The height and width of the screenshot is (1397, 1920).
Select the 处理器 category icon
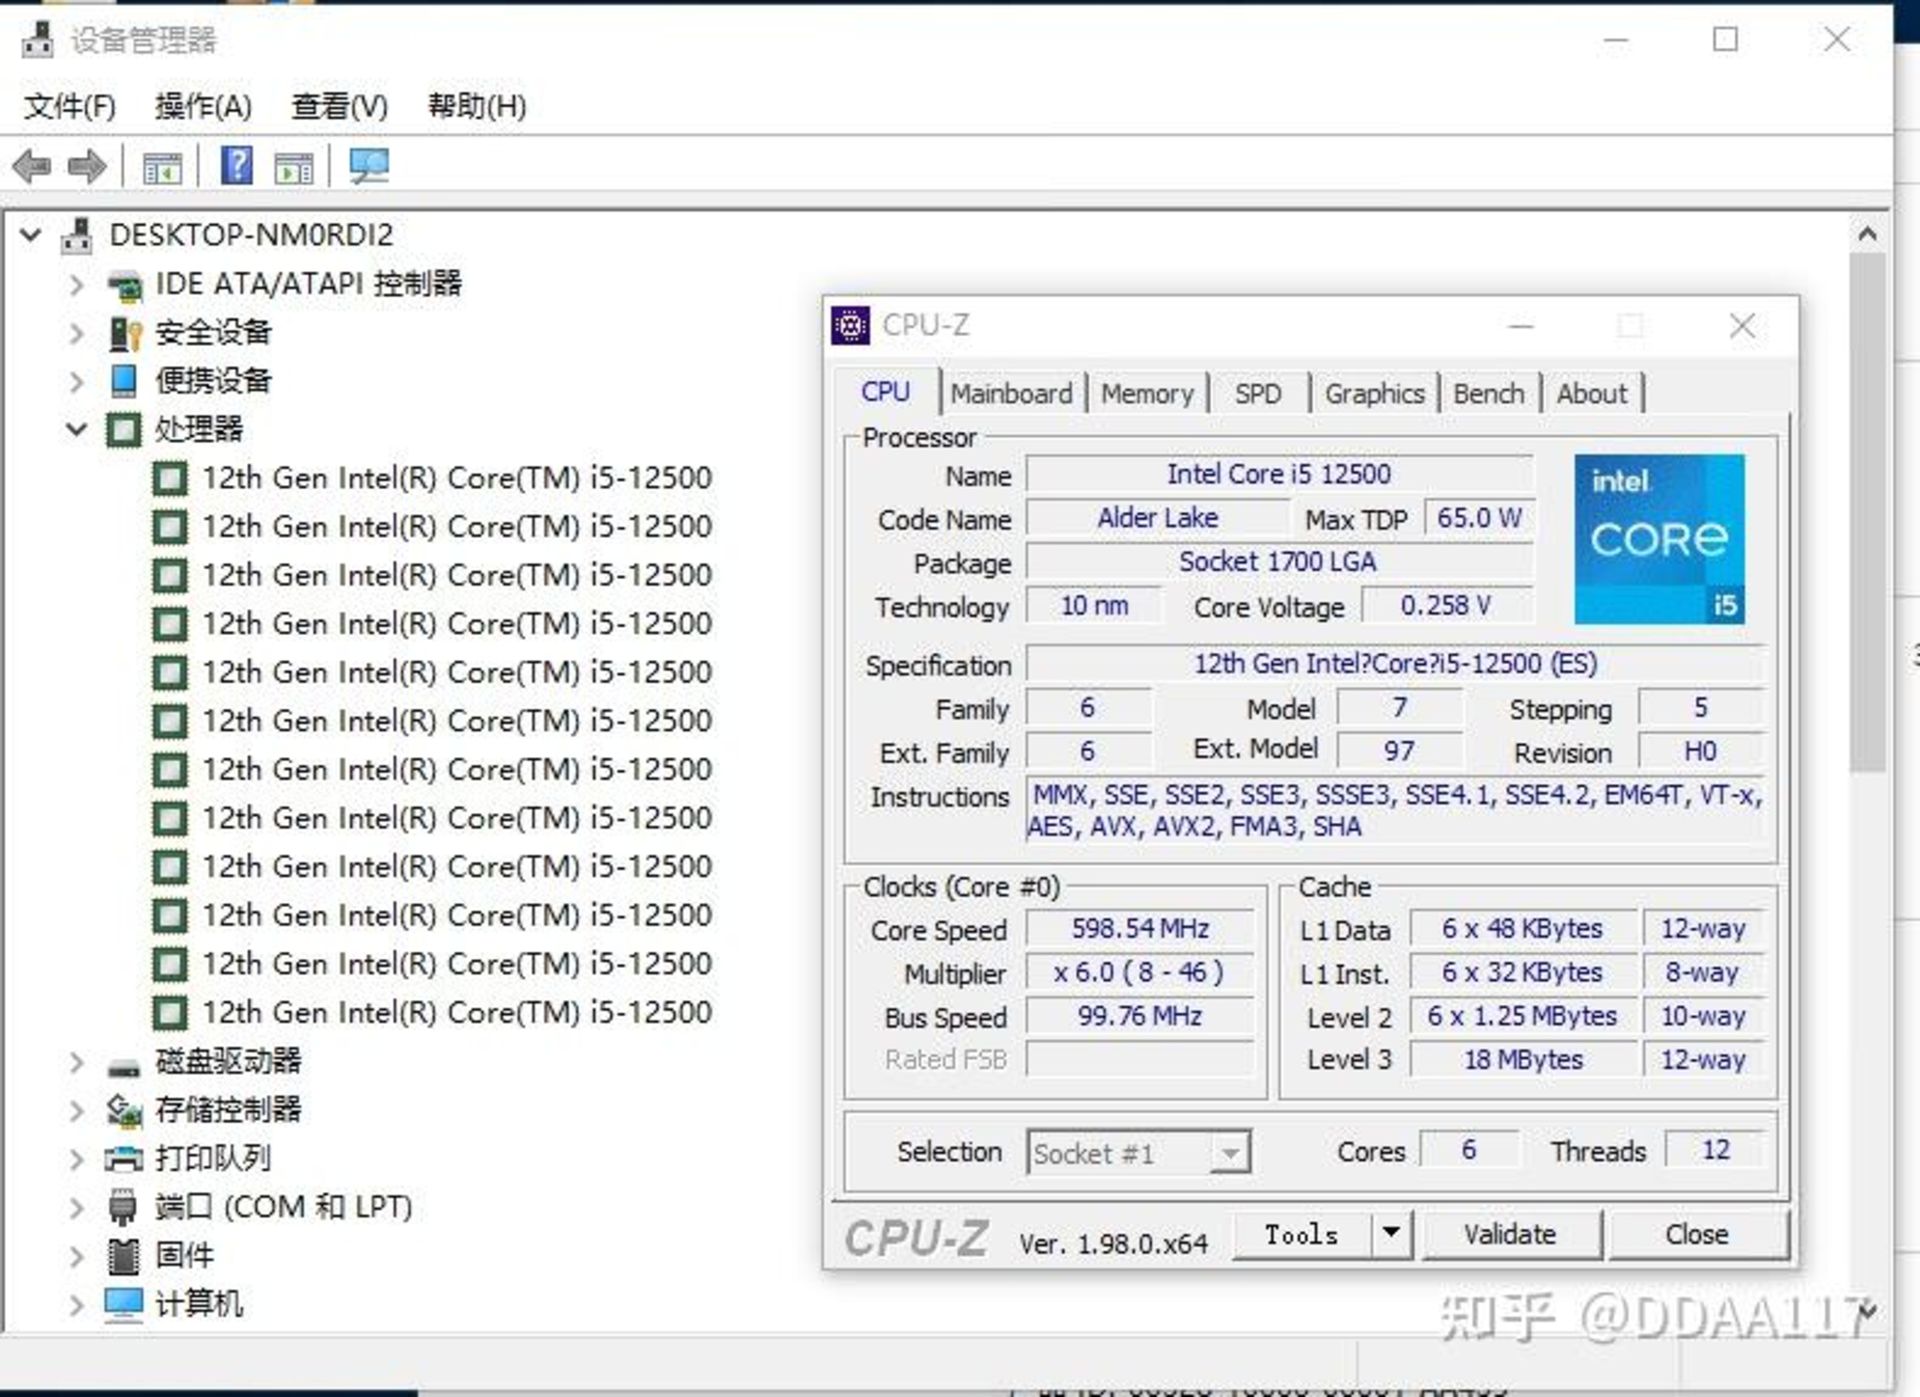[x=124, y=430]
